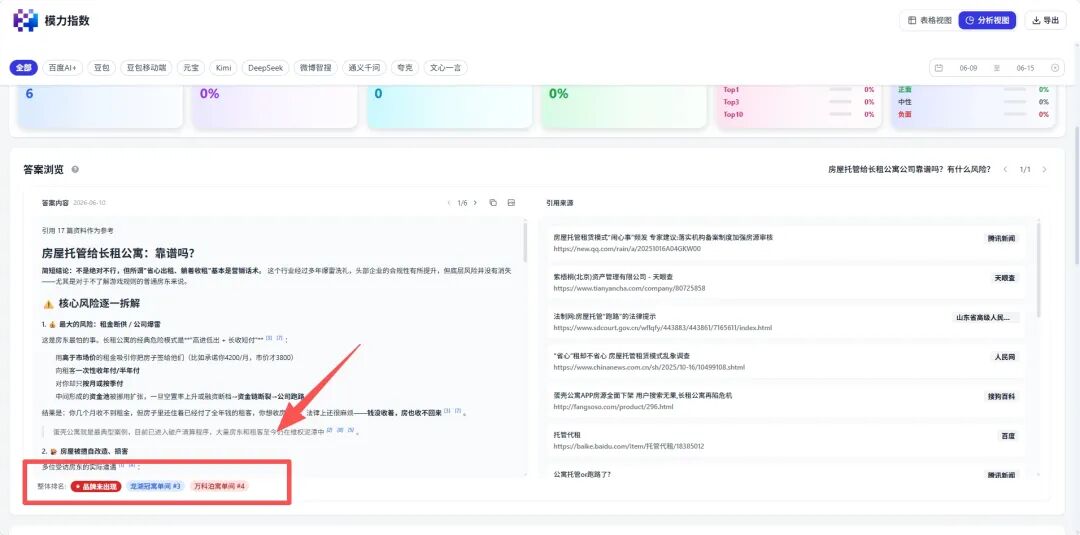
Task: Click the 模力指数 logo icon
Action: pos(25,20)
